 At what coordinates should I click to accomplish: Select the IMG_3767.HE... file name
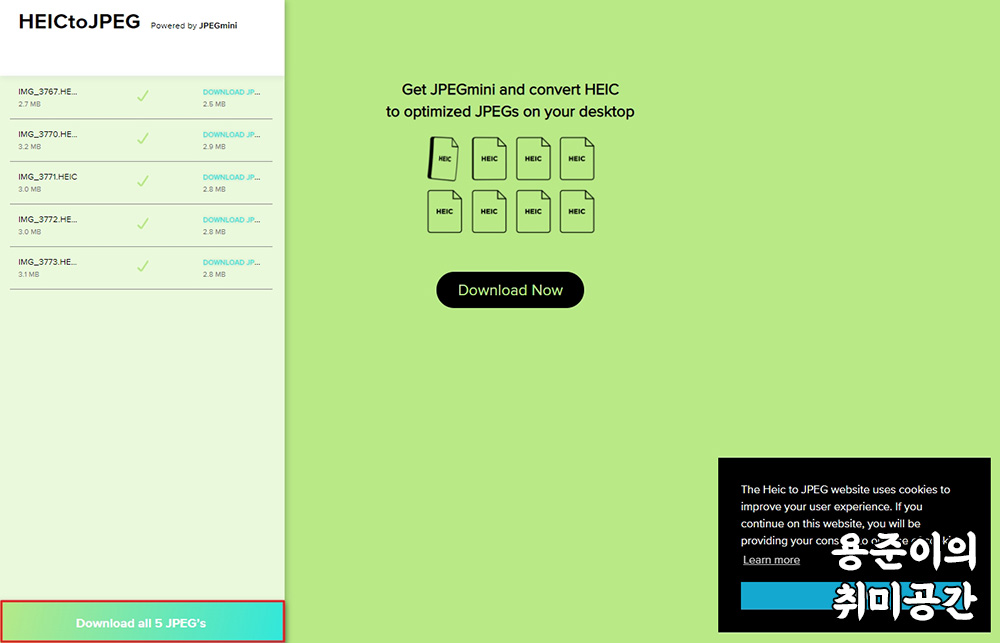[x=48, y=92]
